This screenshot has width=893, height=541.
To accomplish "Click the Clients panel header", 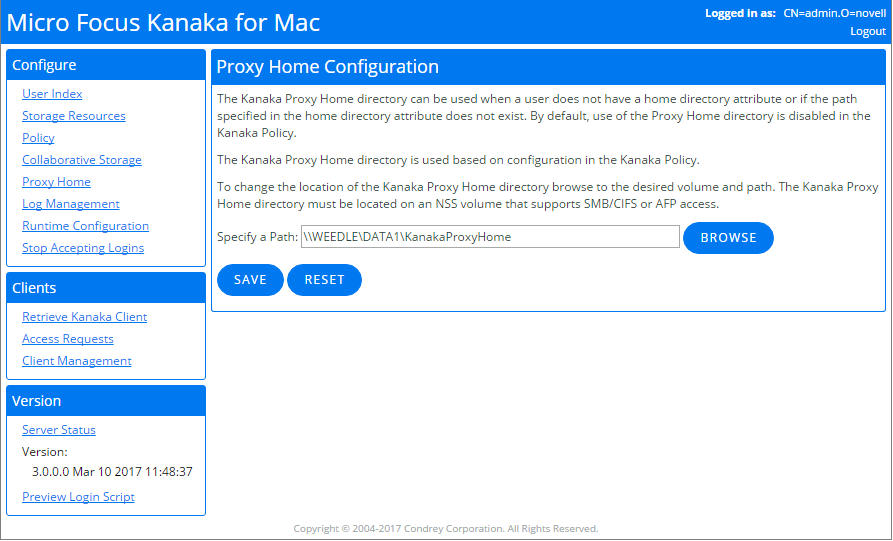I will click(x=106, y=288).
